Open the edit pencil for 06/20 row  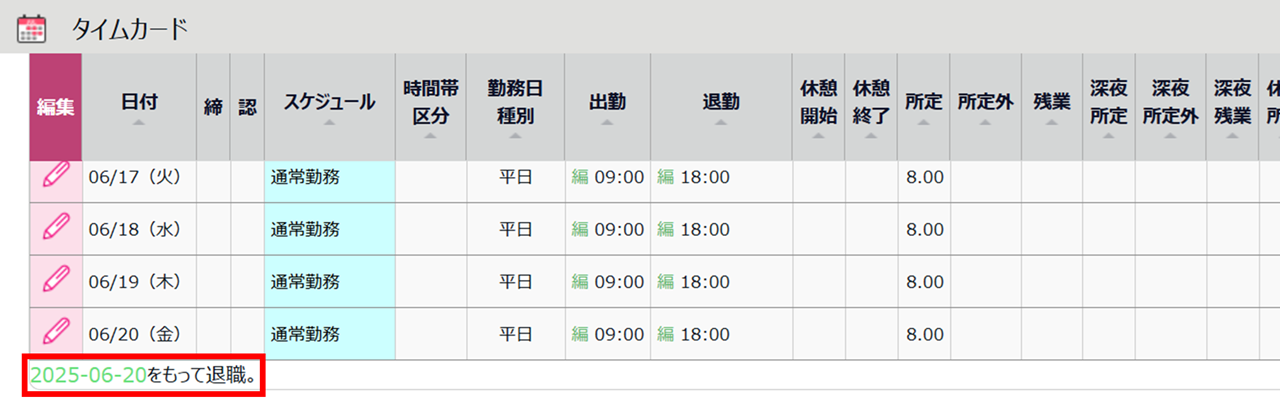(x=56, y=333)
